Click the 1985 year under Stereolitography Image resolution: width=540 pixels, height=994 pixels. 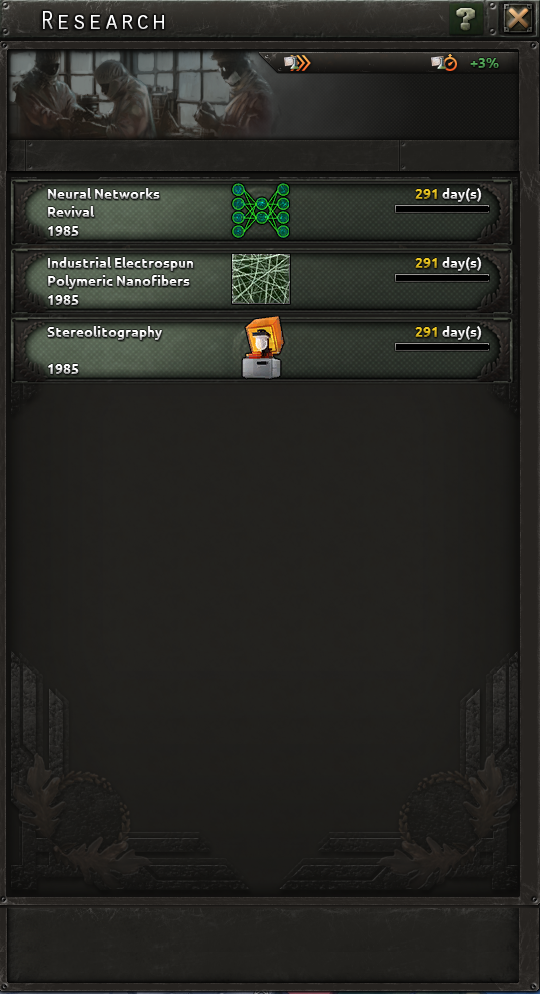coord(63,369)
